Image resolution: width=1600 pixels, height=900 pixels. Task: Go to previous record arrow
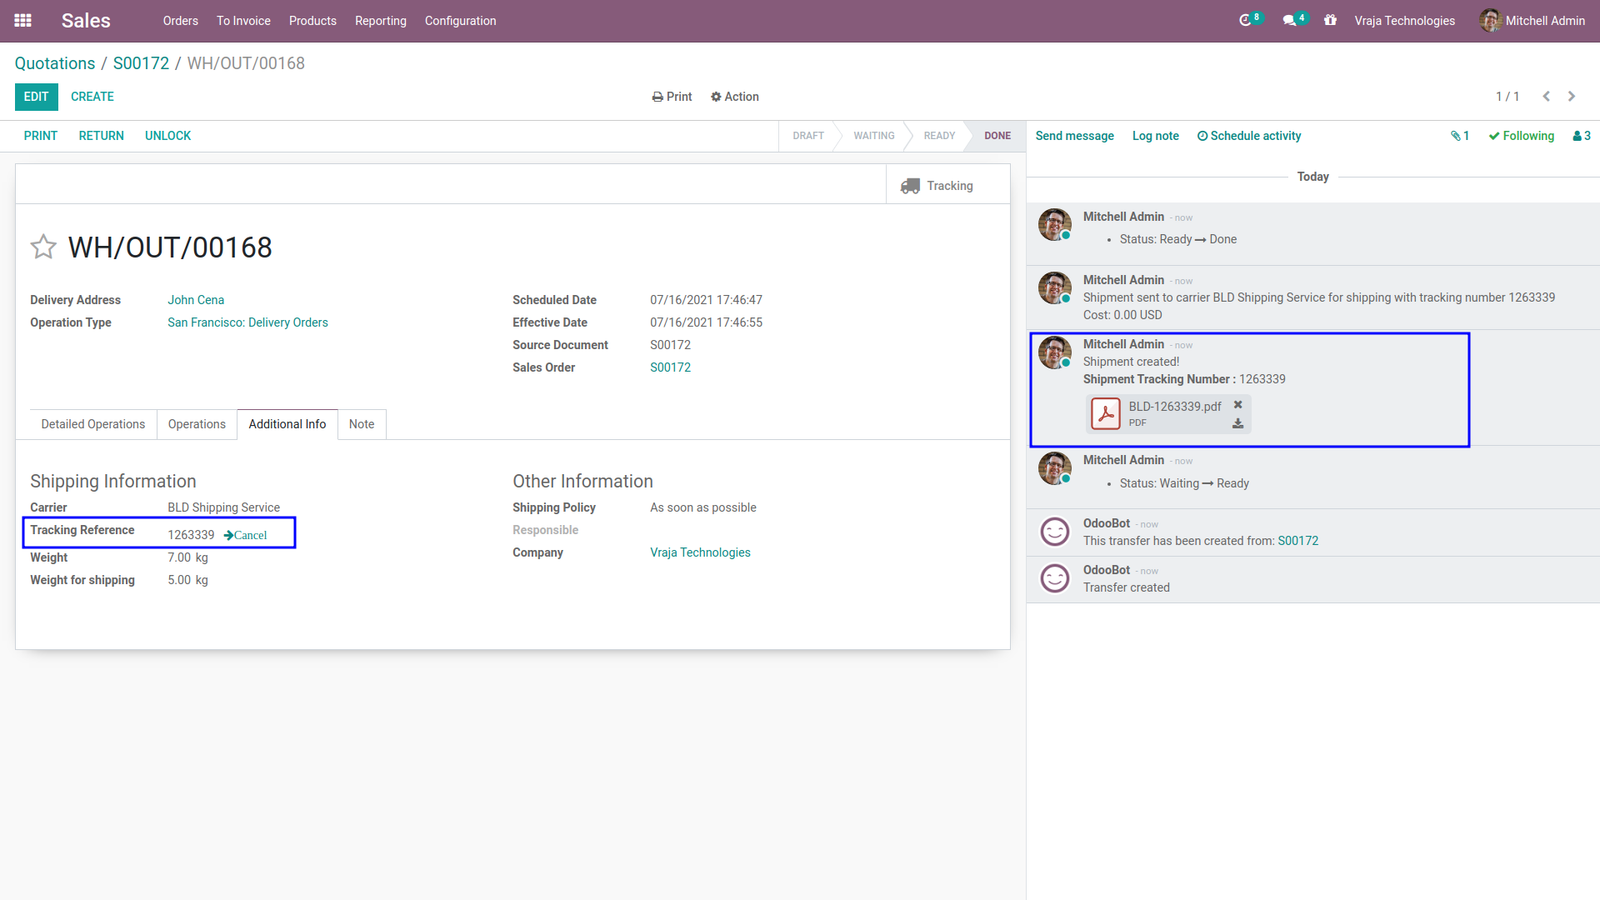tap(1546, 97)
